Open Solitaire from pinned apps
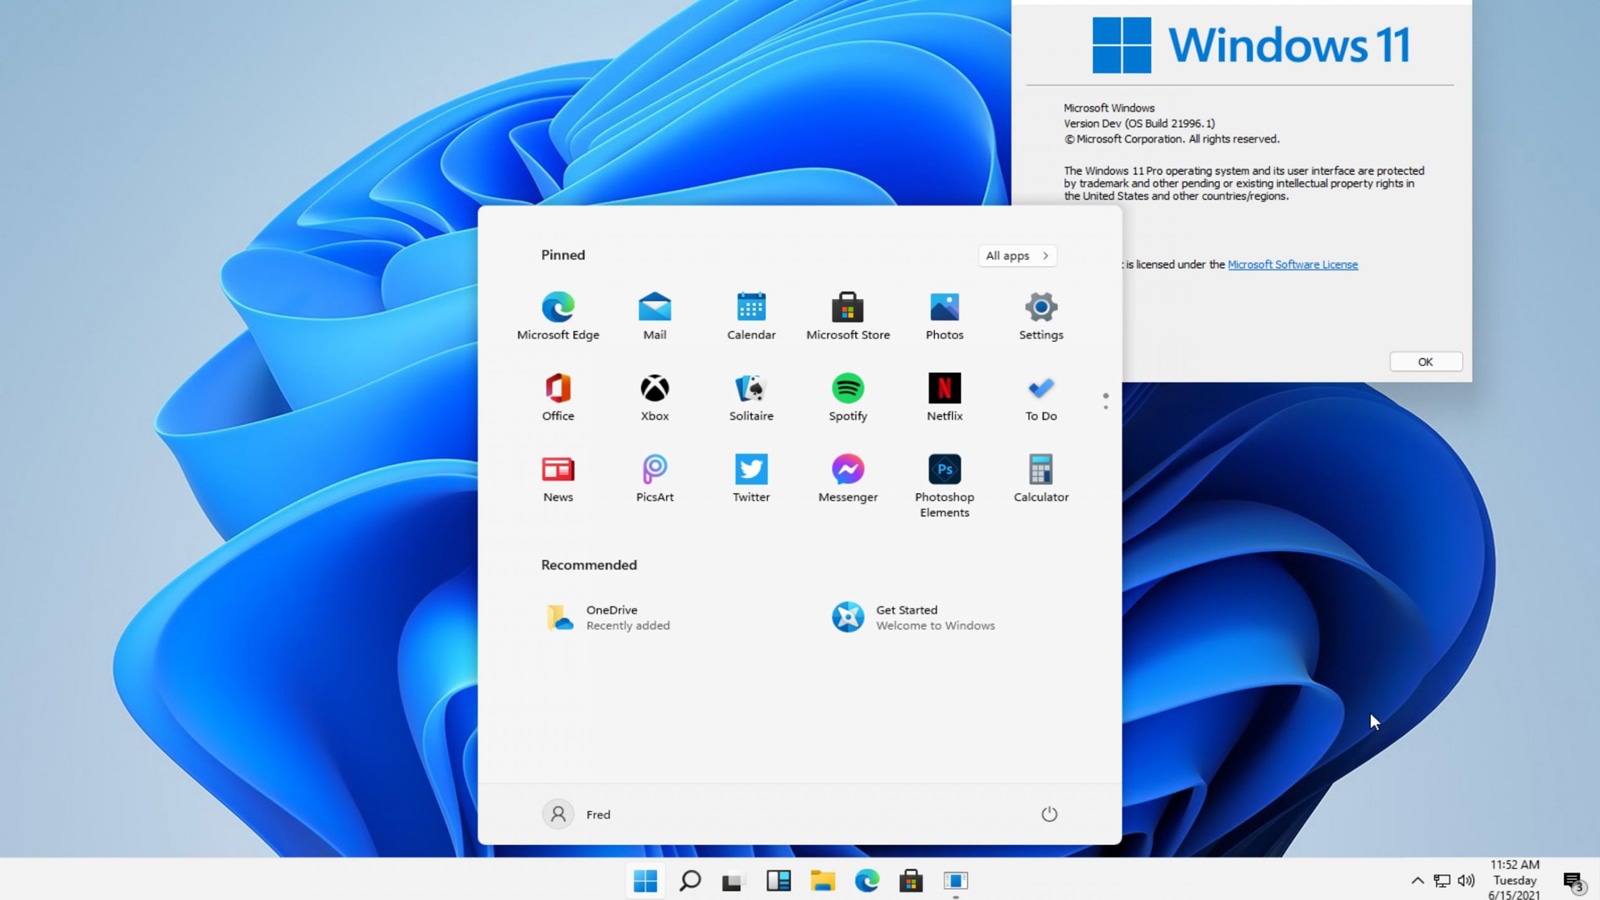This screenshot has width=1600, height=900. coord(751,389)
